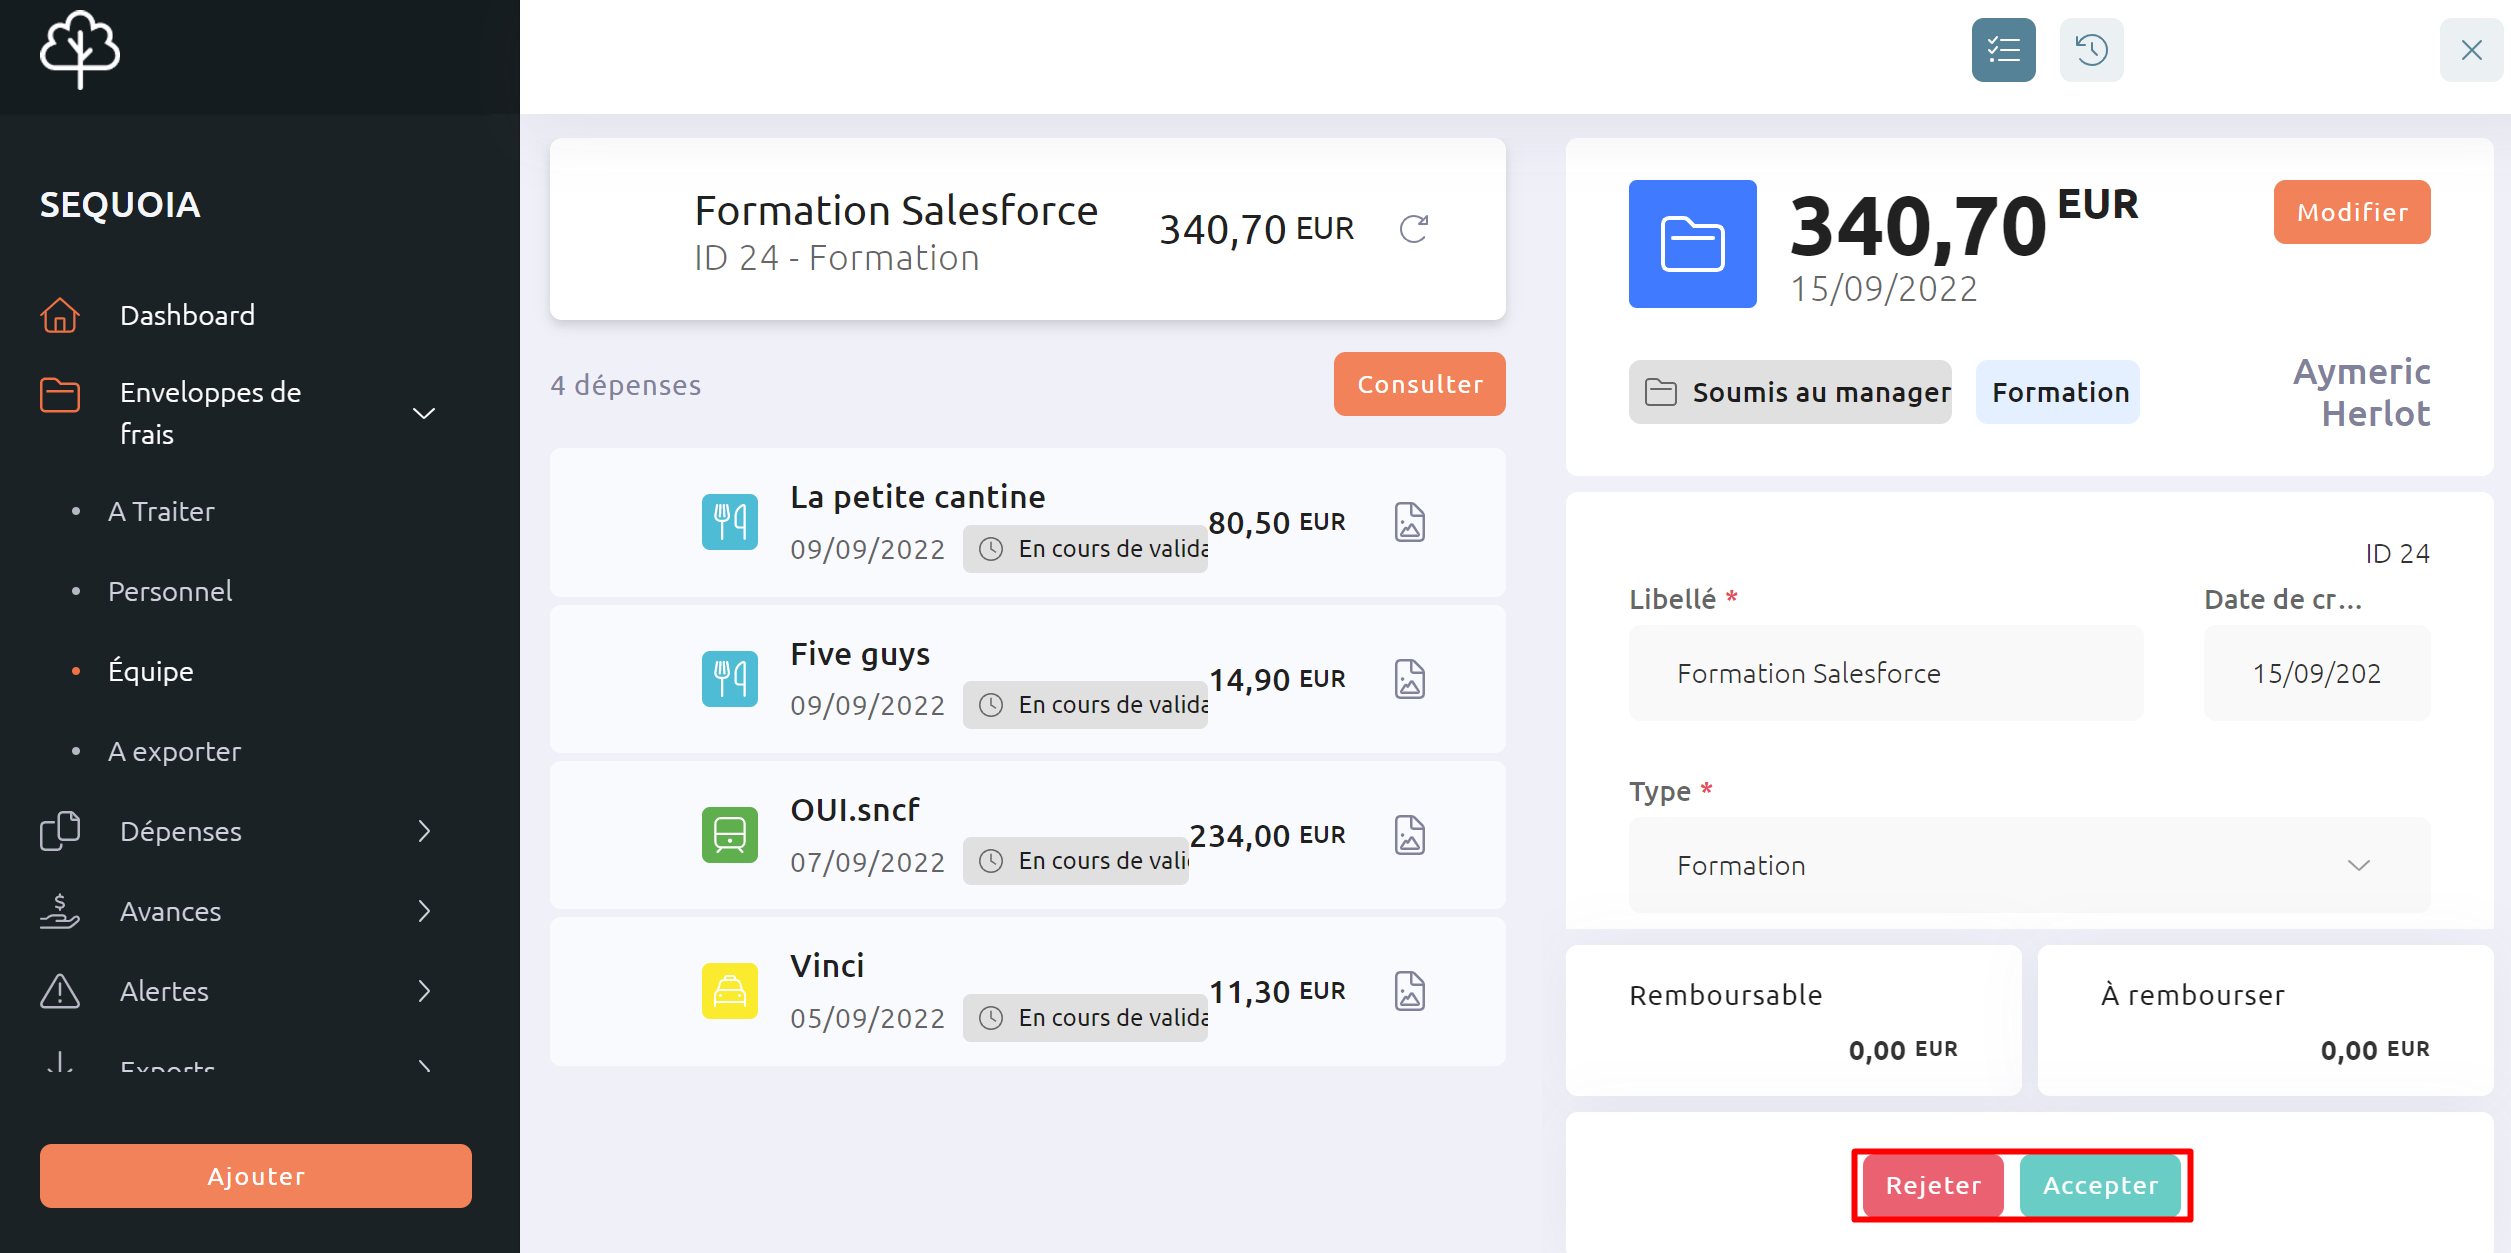This screenshot has height=1253, width=2511.
Task: Select Équipe submenu item
Action: click(x=151, y=671)
